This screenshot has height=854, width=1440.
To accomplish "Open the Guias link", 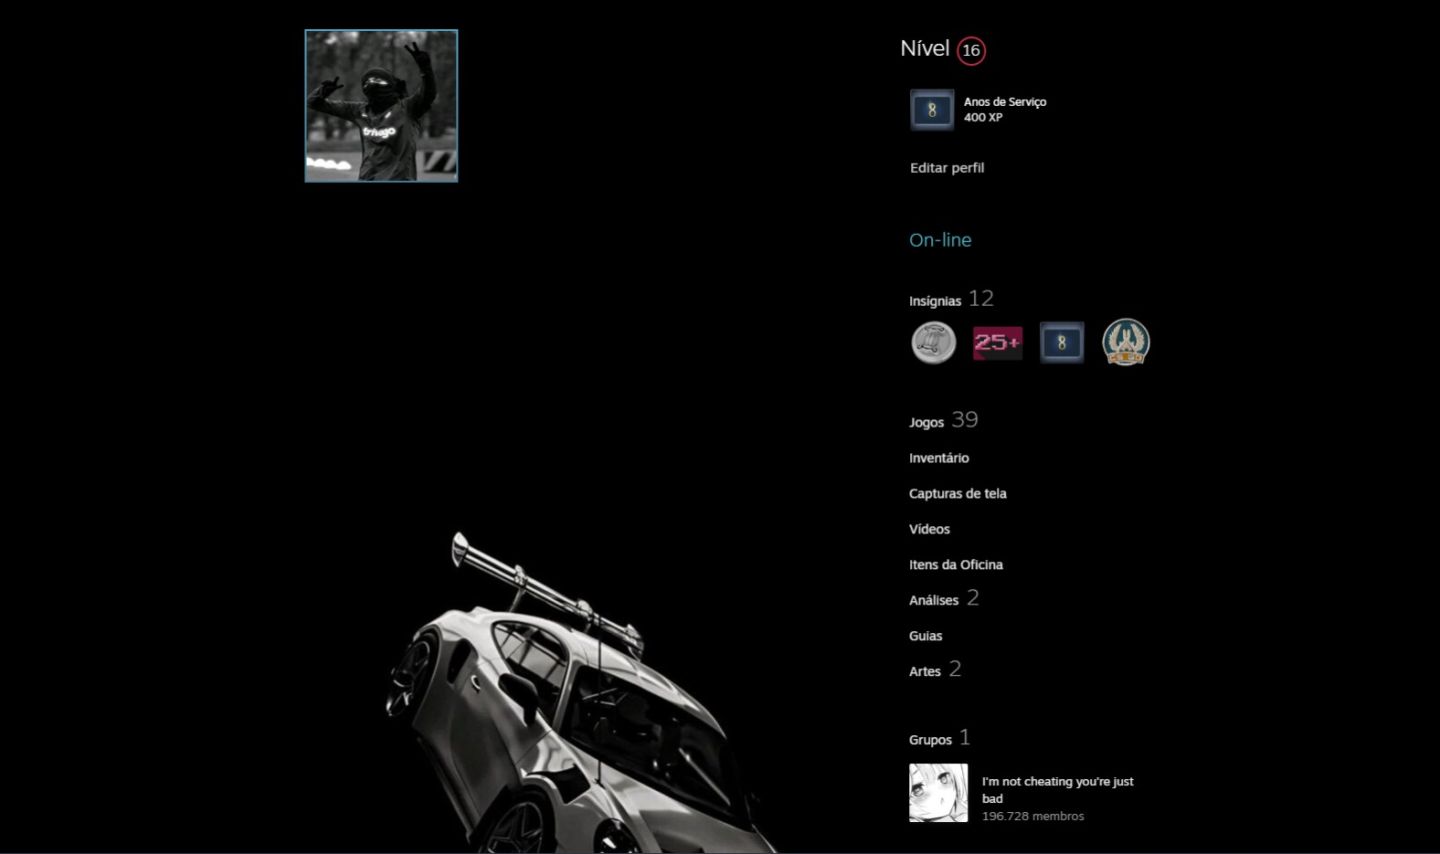I will coord(926,635).
